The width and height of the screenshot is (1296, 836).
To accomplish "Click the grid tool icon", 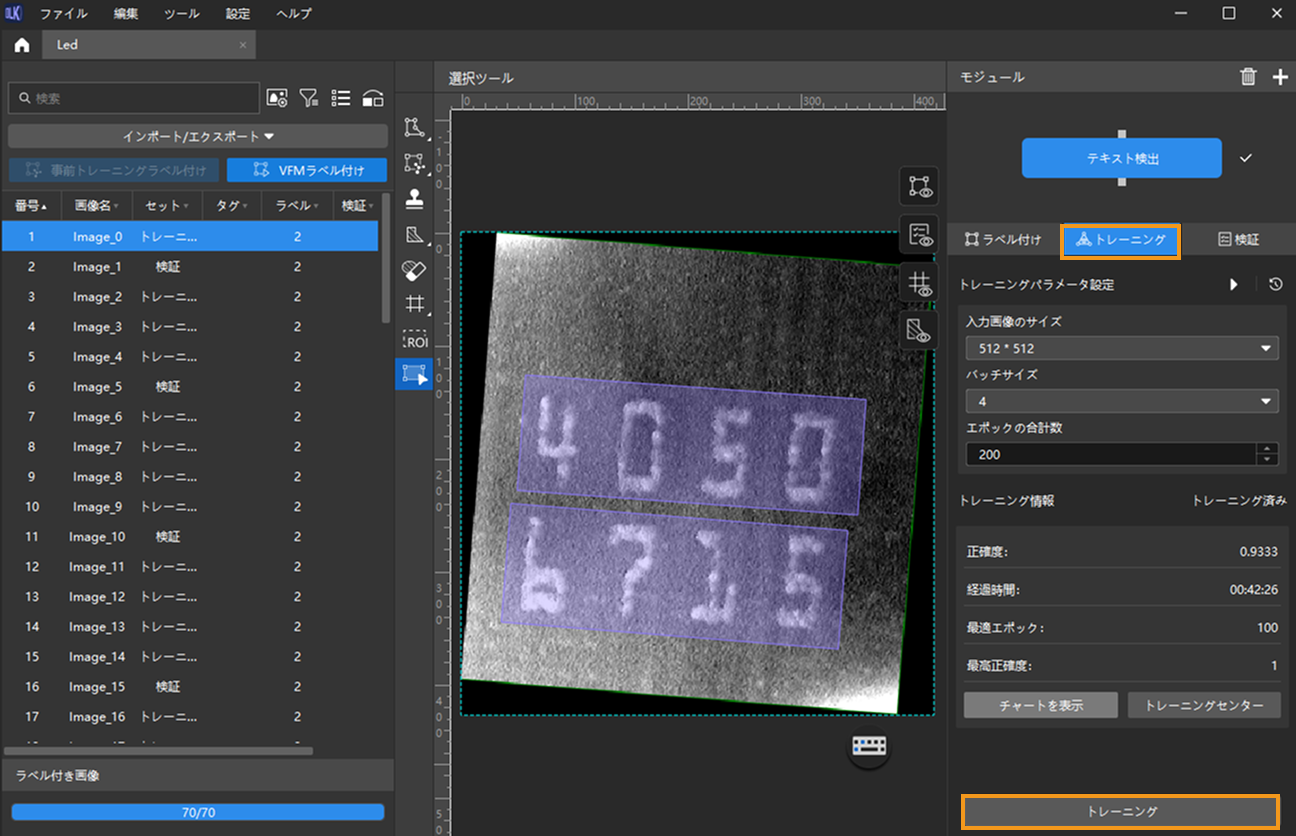I will pyautogui.click(x=414, y=304).
